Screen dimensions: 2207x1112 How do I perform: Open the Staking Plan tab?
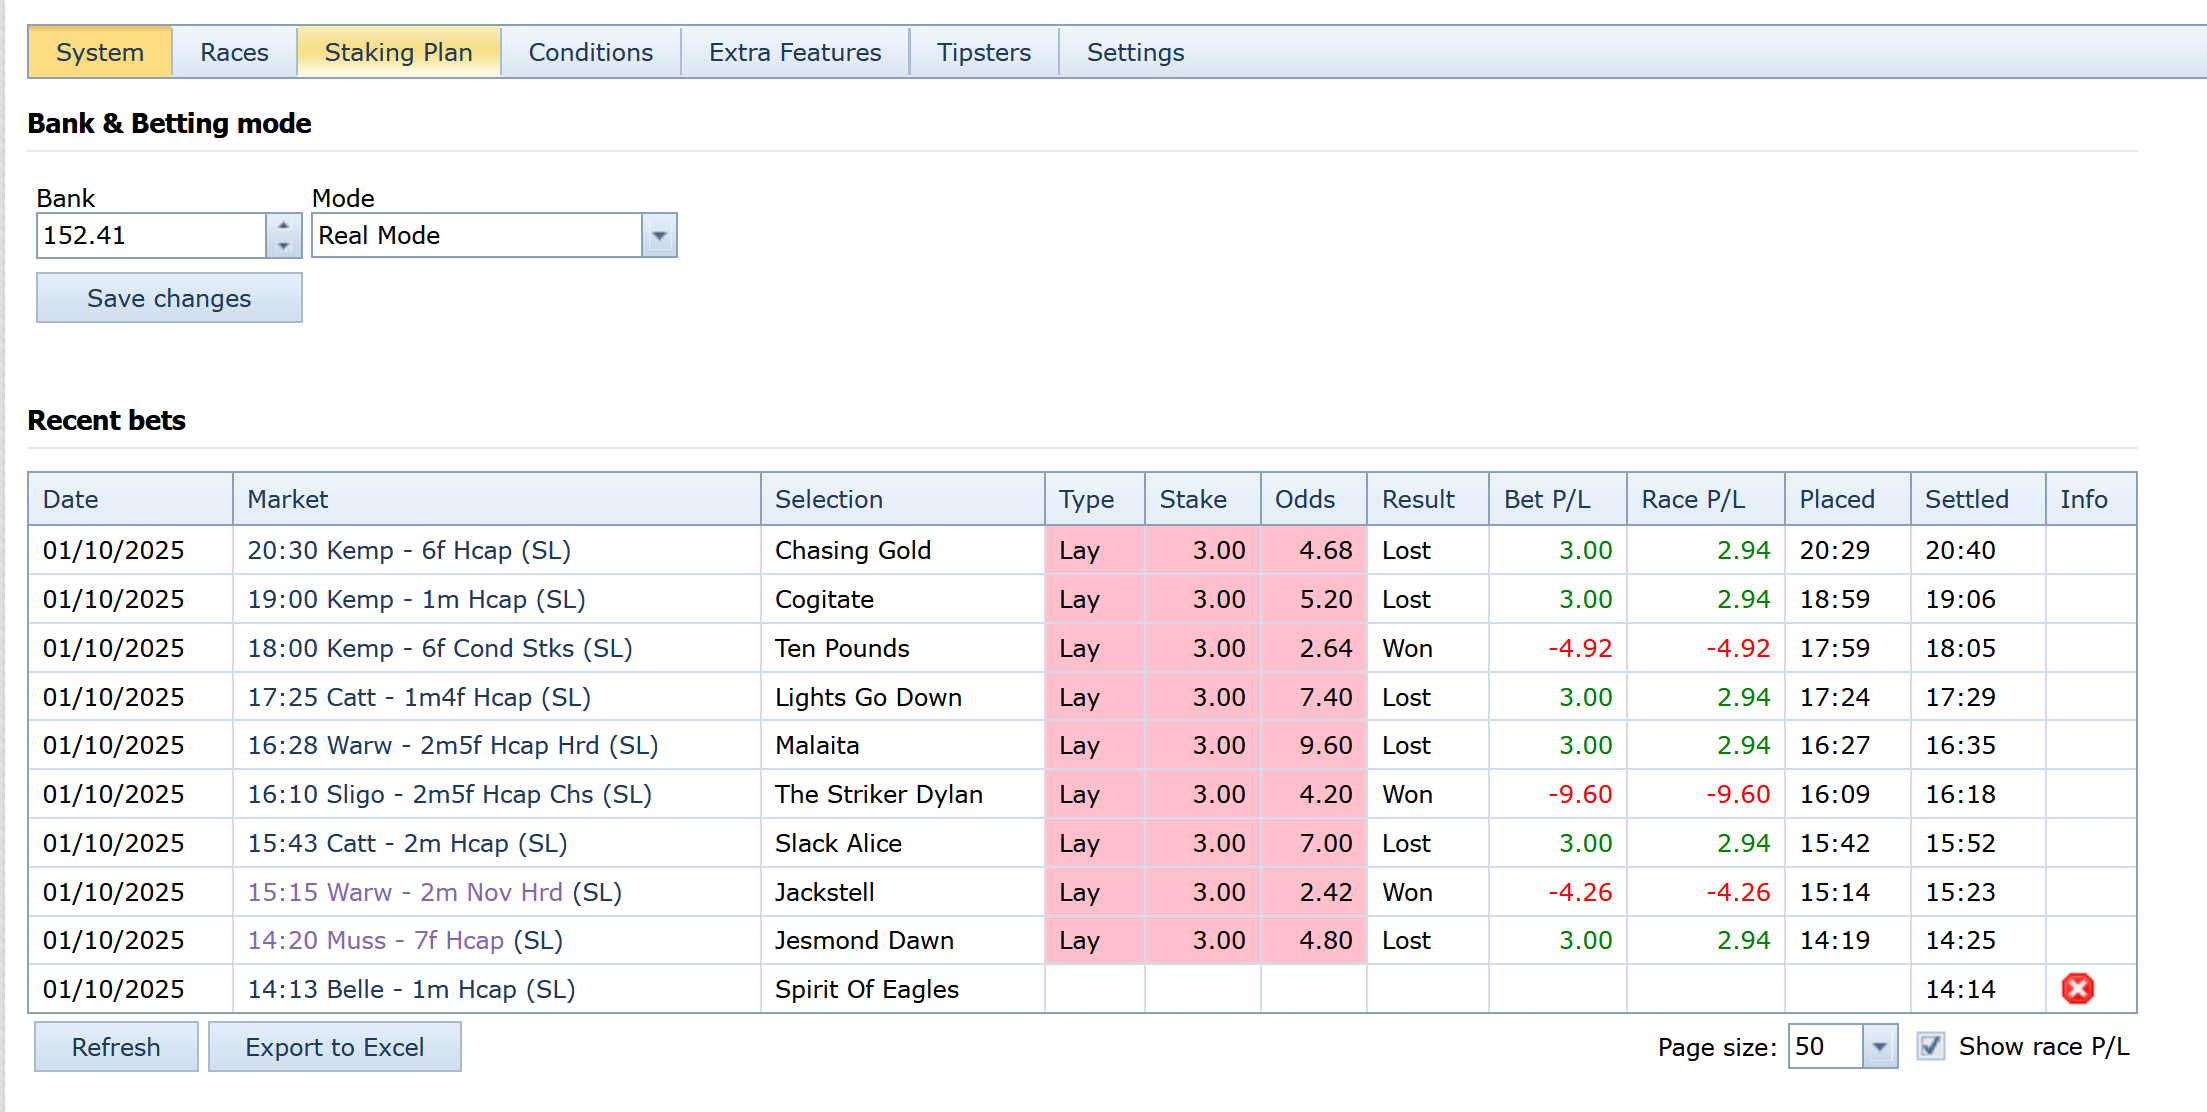398,52
